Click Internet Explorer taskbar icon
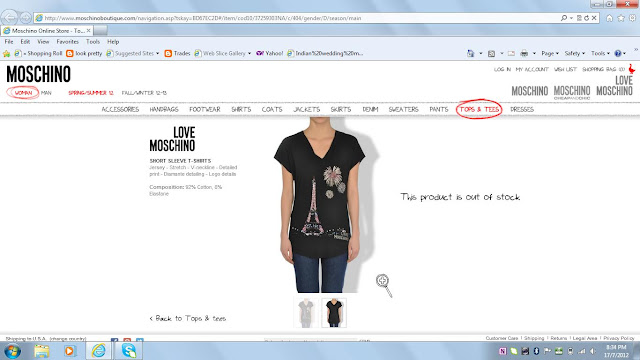 tap(98, 351)
